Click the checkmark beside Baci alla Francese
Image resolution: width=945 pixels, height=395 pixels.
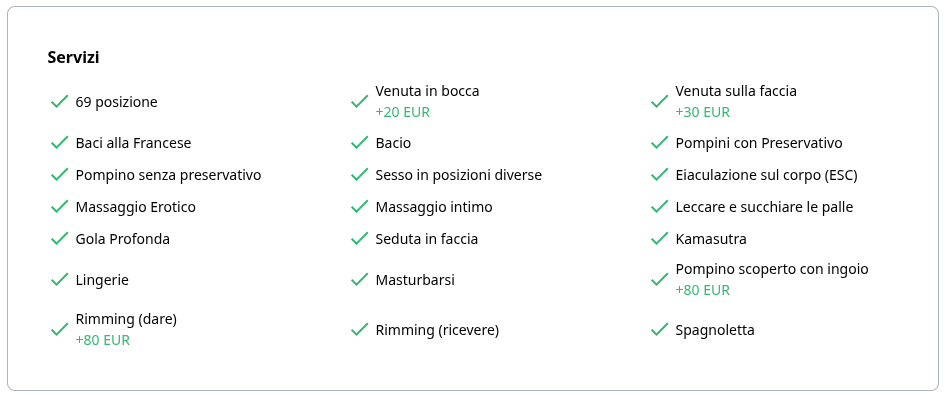(x=59, y=143)
